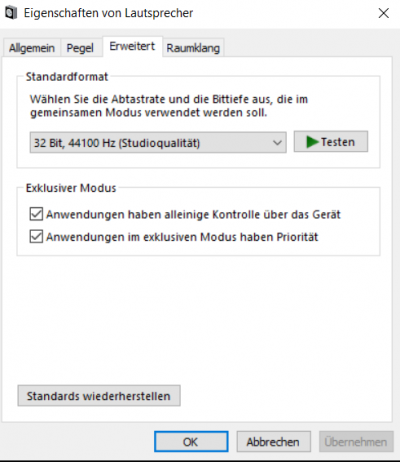Select the Raumklang tab
This screenshot has width=400, height=462.
click(193, 48)
